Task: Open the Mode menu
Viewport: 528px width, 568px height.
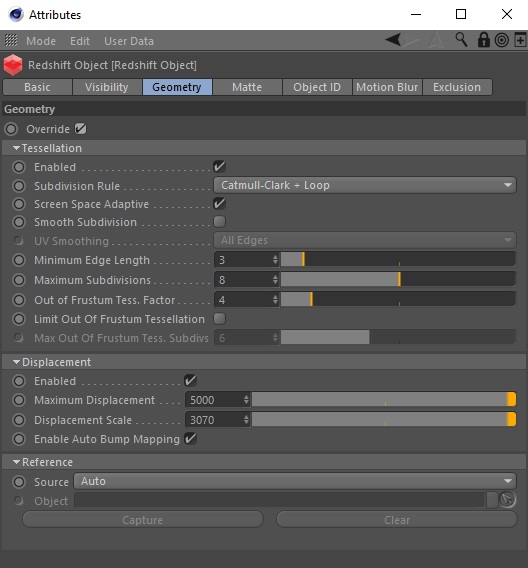Action: click(x=41, y=41)
